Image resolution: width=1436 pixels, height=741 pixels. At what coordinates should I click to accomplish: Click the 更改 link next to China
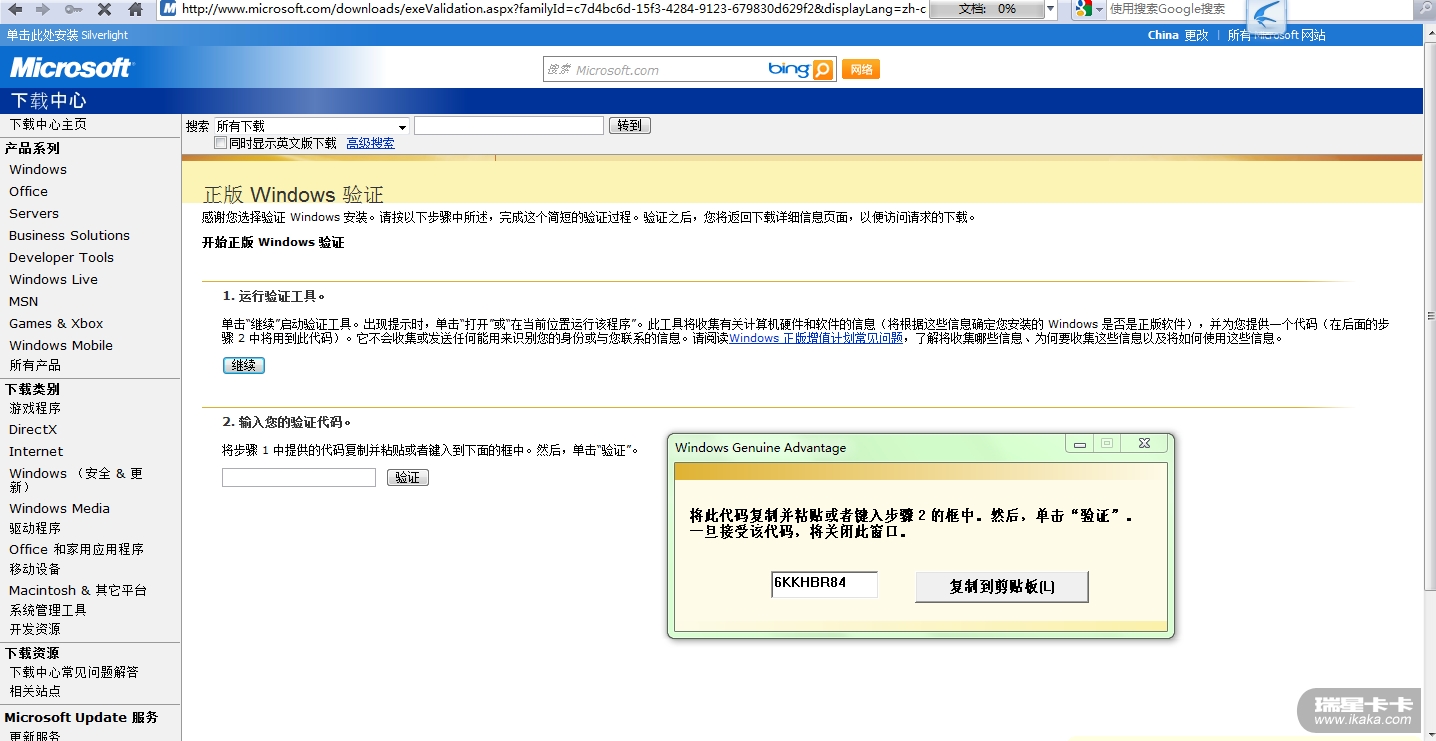point(1196,35)
